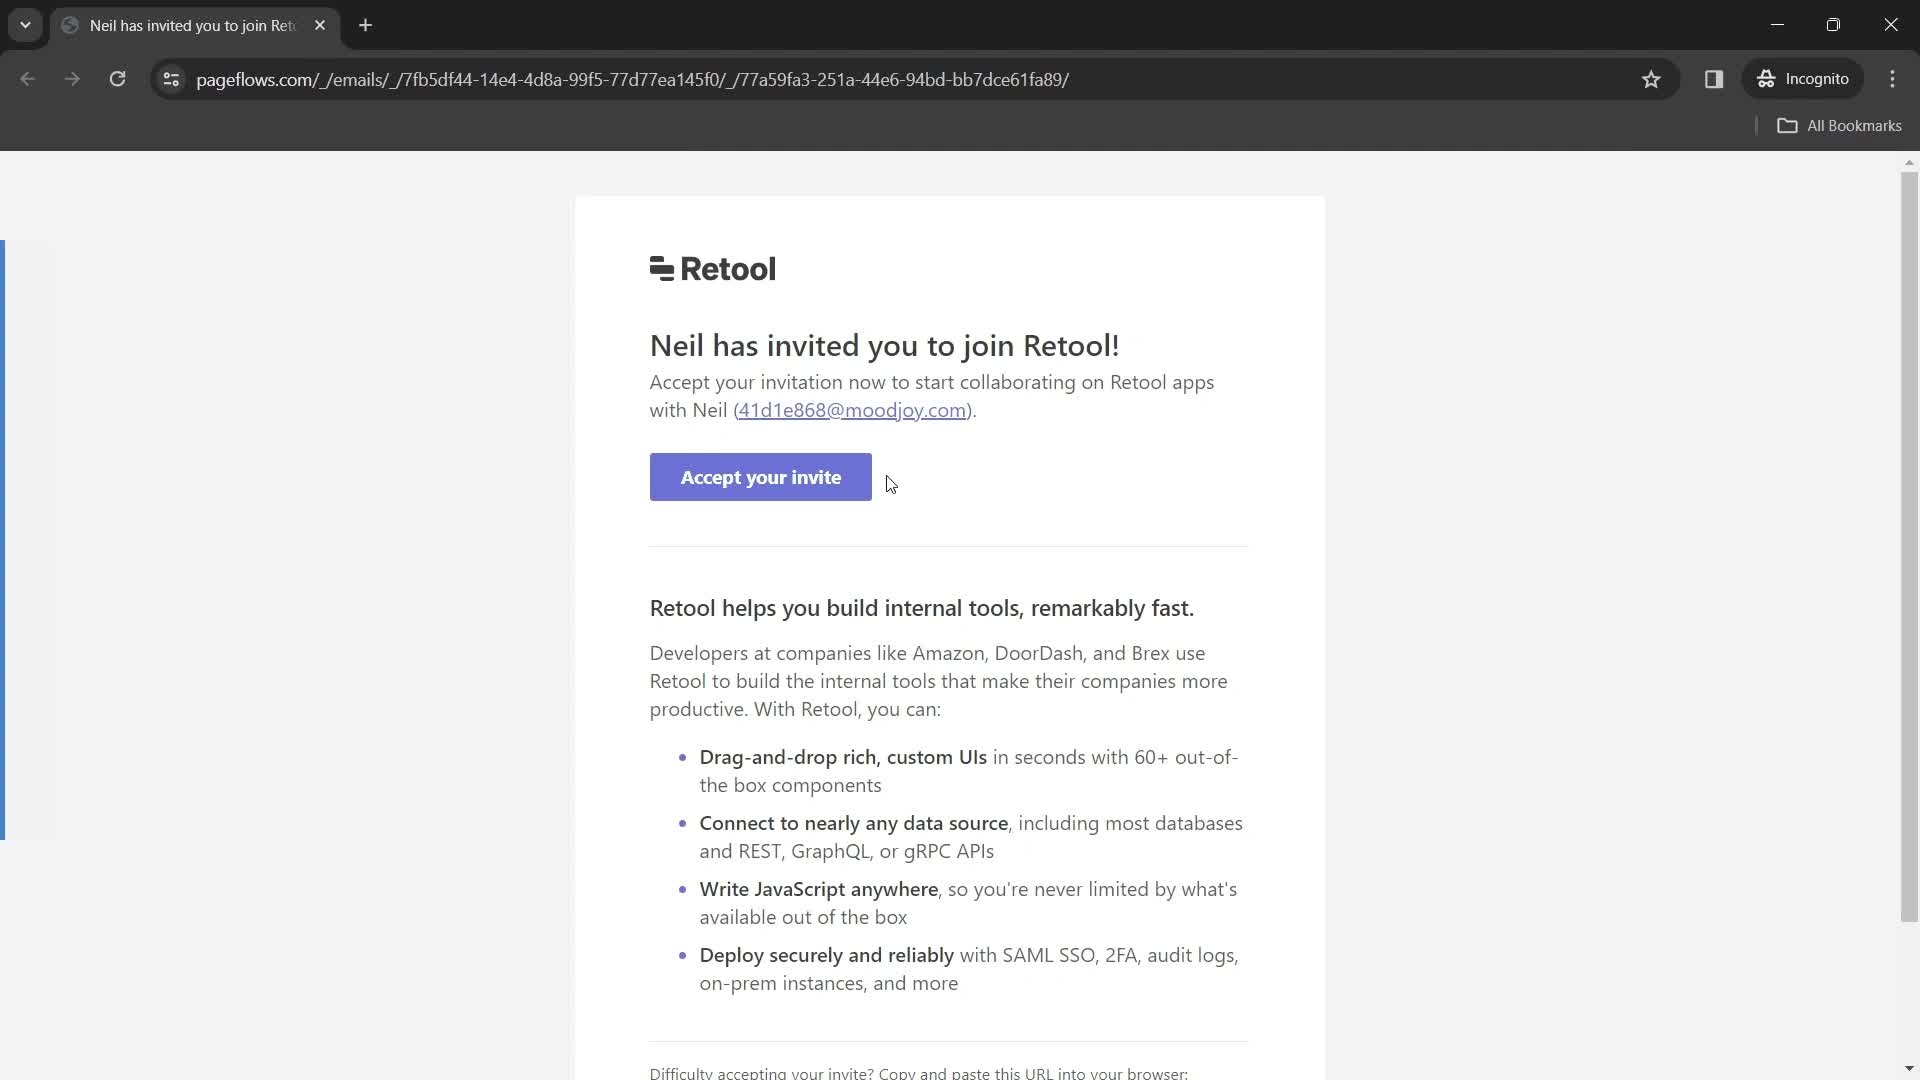Click Accept your invite button

[761, 476]
